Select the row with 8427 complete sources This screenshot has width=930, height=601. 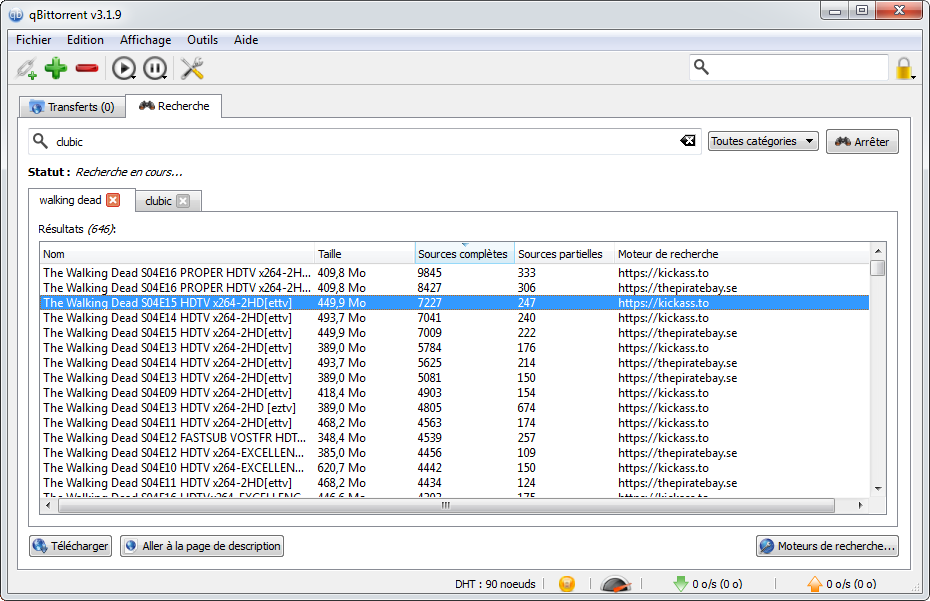(x=454, y=288)
